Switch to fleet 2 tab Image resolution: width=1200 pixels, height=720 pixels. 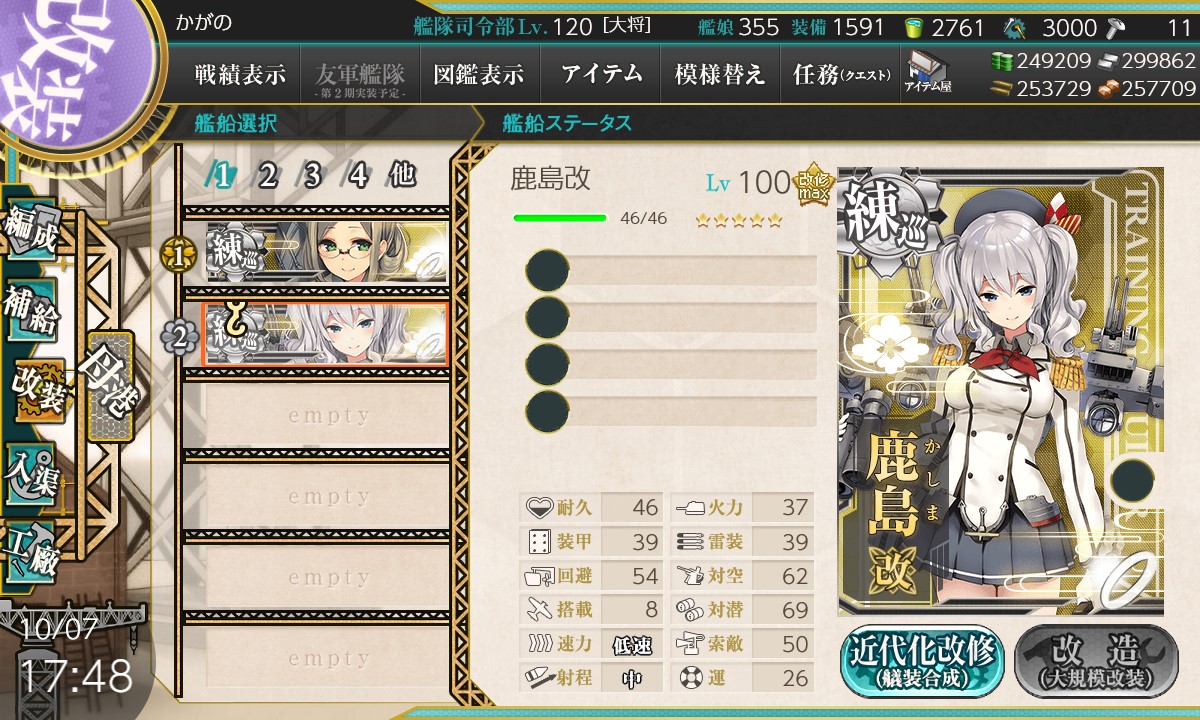coord(266,176)
